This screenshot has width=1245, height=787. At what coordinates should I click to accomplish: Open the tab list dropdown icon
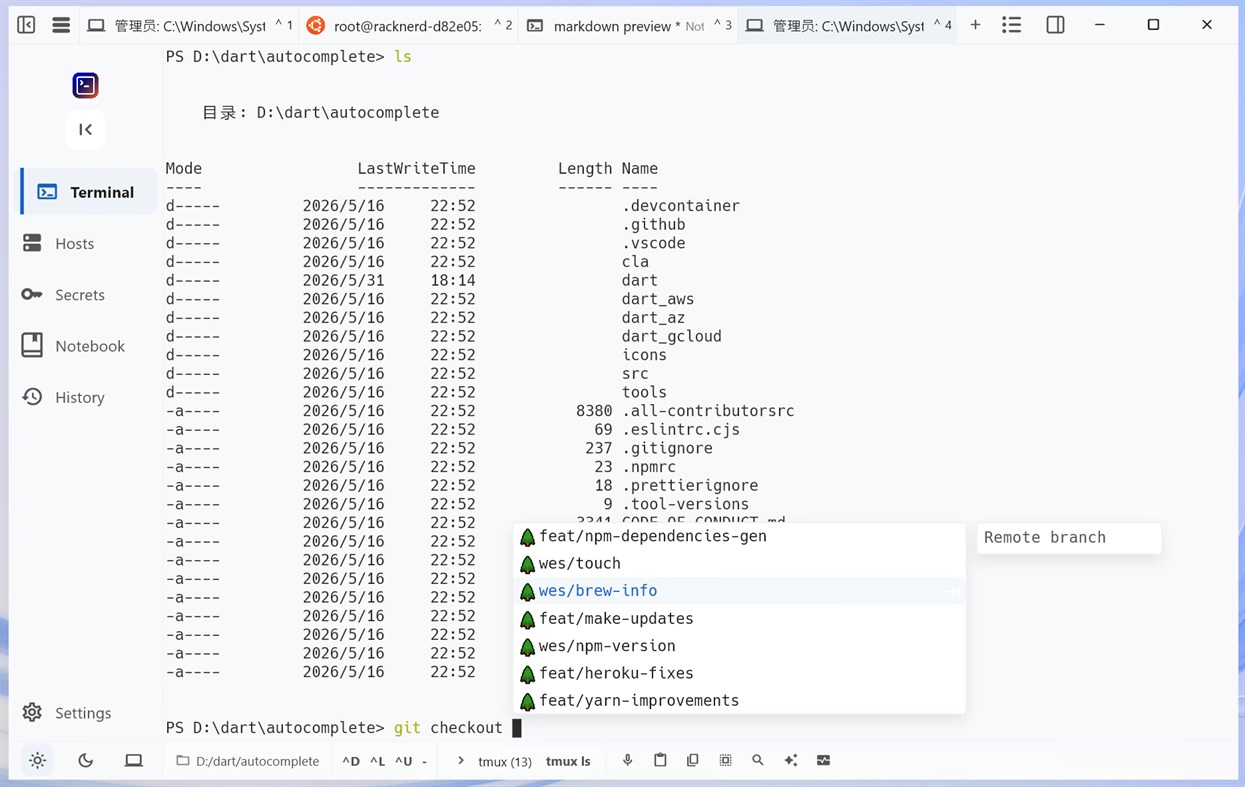(x=1012, y=25)
